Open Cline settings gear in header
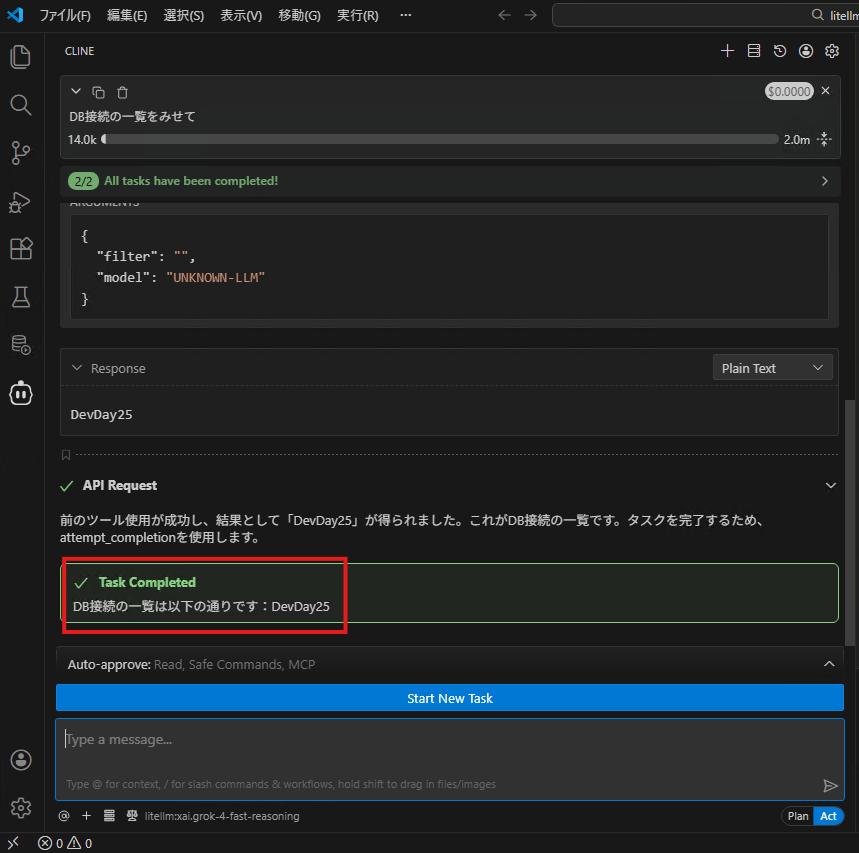The height and width of the screenshot is (853, 859). [x=832, y=51]
